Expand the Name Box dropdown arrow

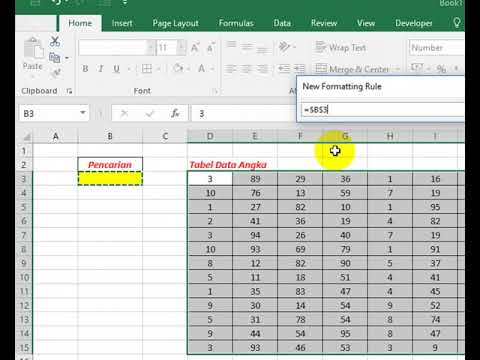(83, 113)
